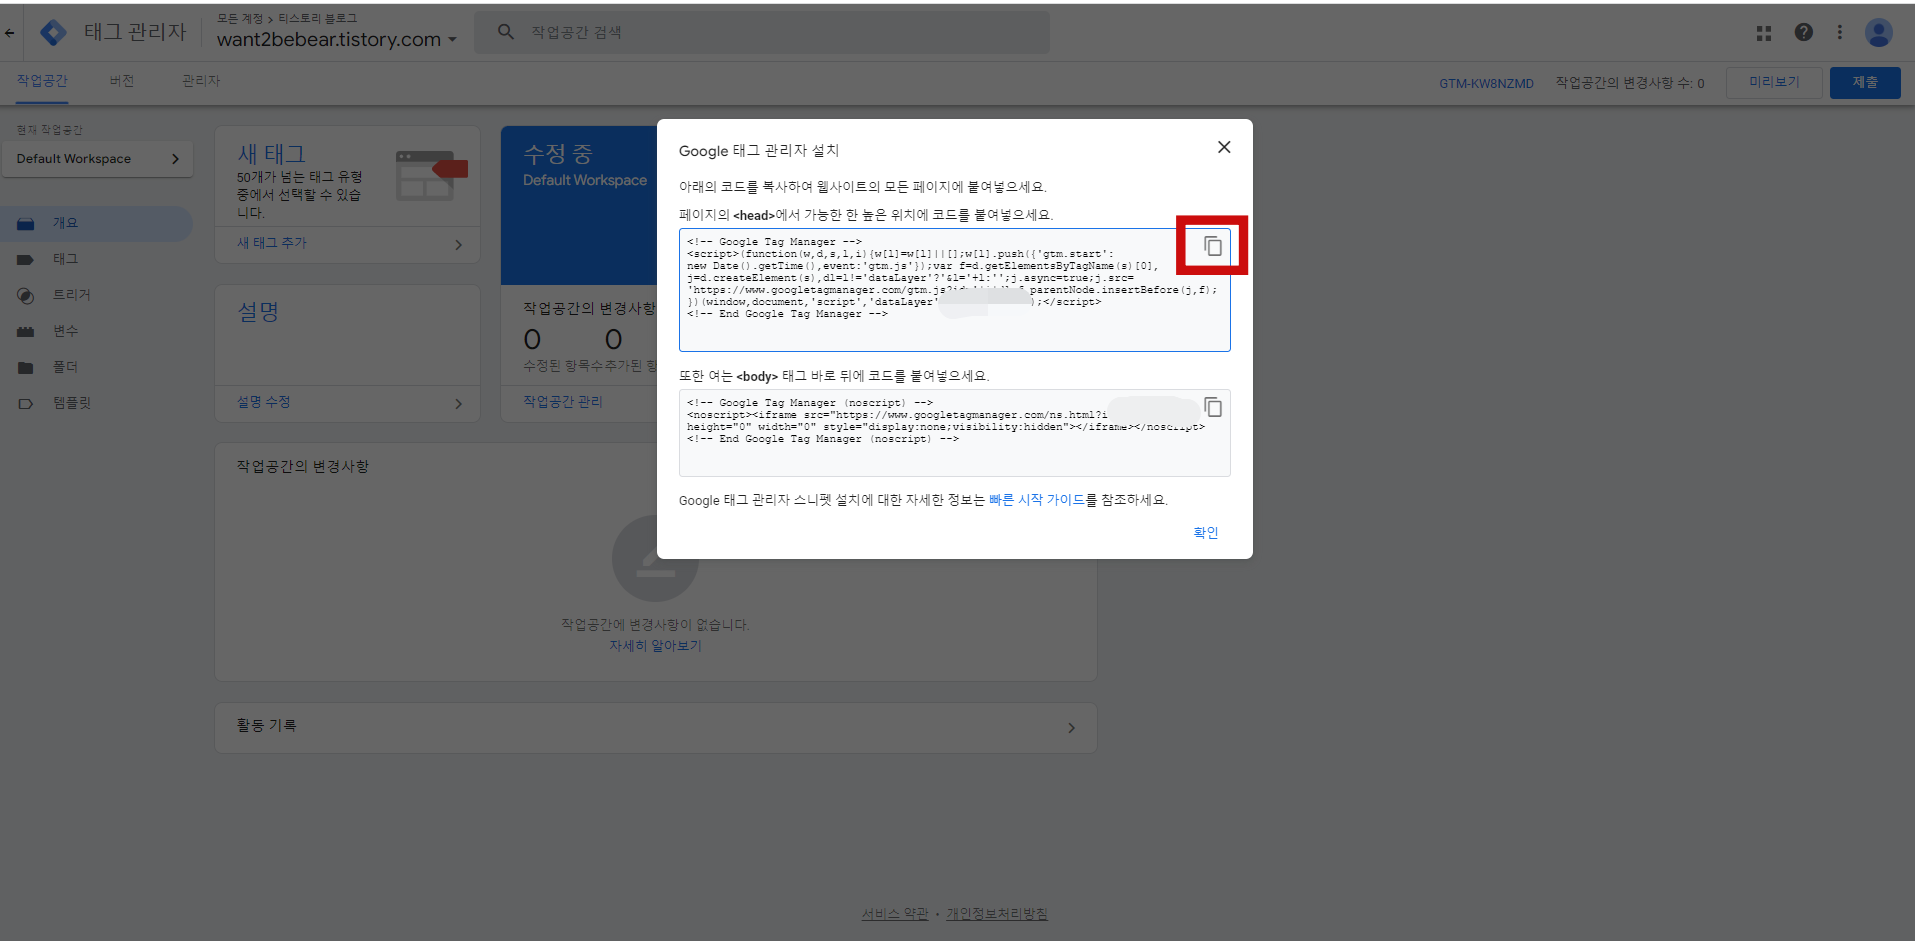Copy the head code snippet
Screen dimensions: 1915x941
(x=1212, y=246)
